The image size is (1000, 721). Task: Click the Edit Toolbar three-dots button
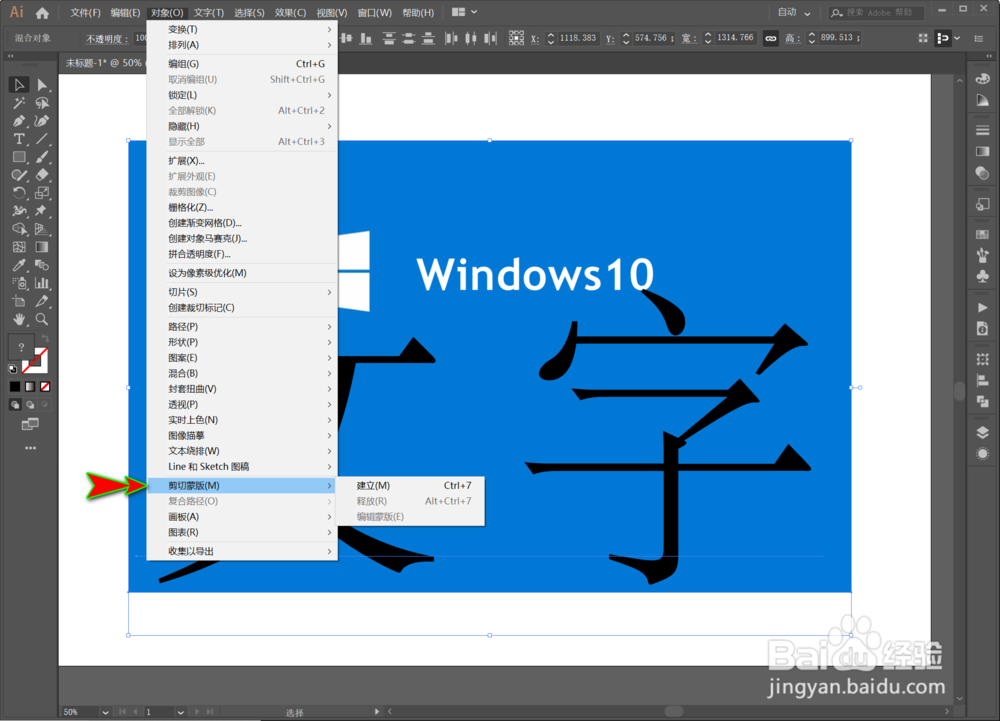(x=30, y=449)
